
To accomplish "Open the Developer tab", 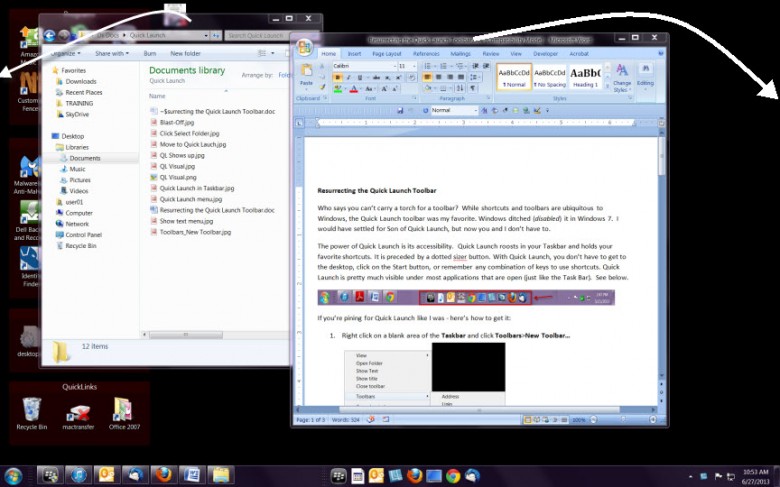I will click(x=546, y=54).
